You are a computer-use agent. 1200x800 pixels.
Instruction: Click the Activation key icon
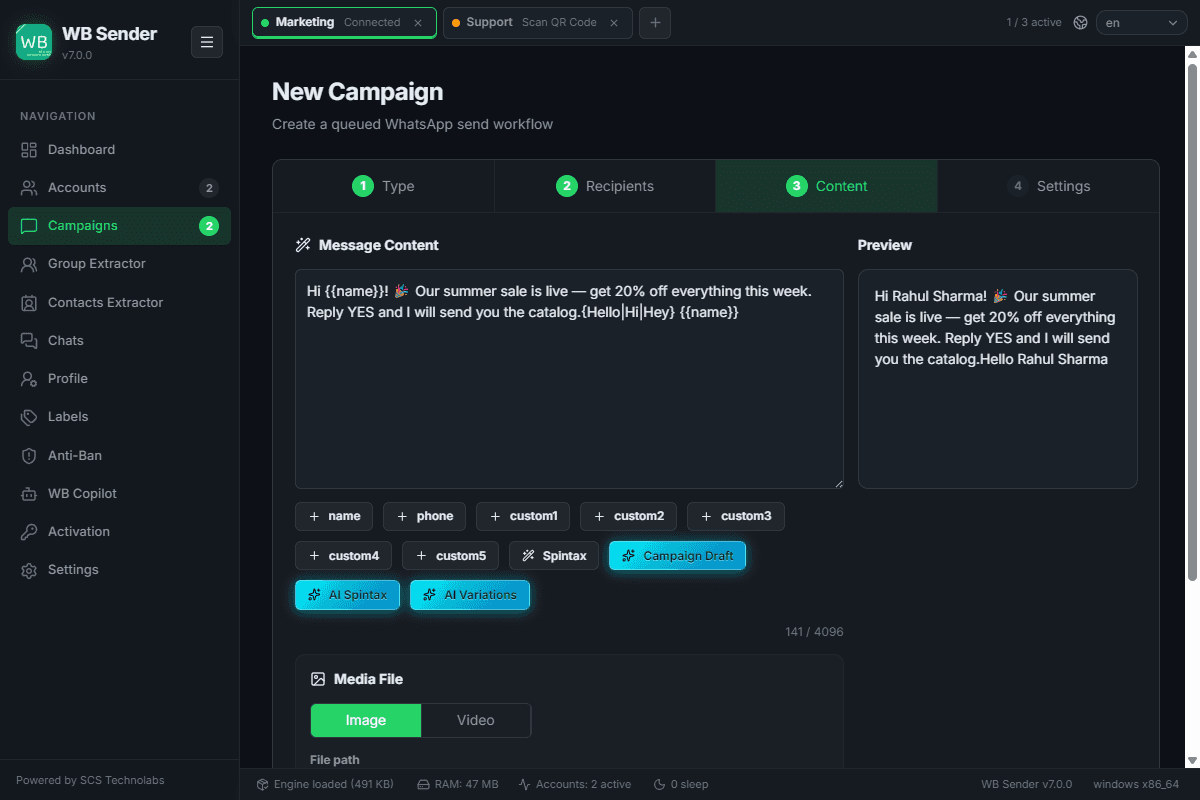click(29, 532)
